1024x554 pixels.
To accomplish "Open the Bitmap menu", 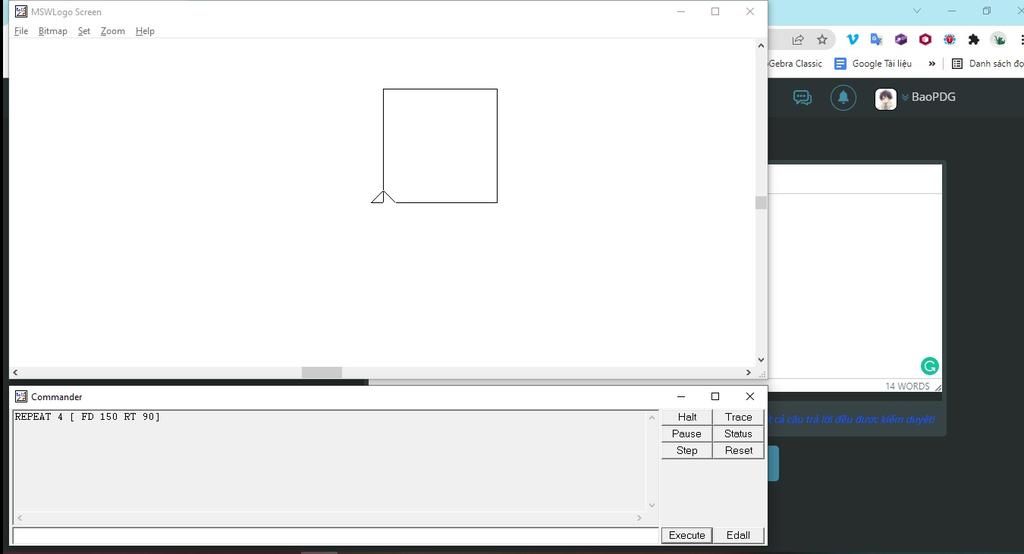I will point(52,31).
